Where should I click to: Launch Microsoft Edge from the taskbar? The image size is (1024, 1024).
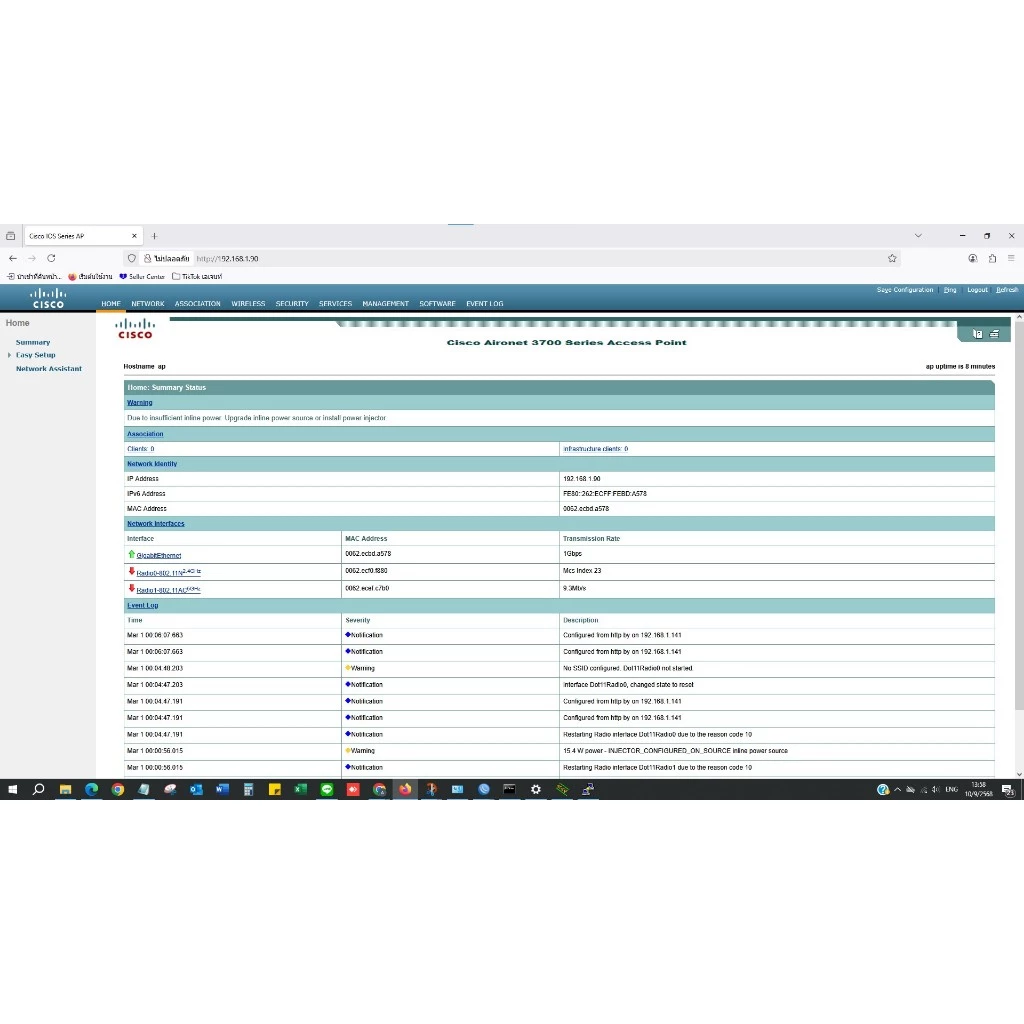click(x=91, y=790)
